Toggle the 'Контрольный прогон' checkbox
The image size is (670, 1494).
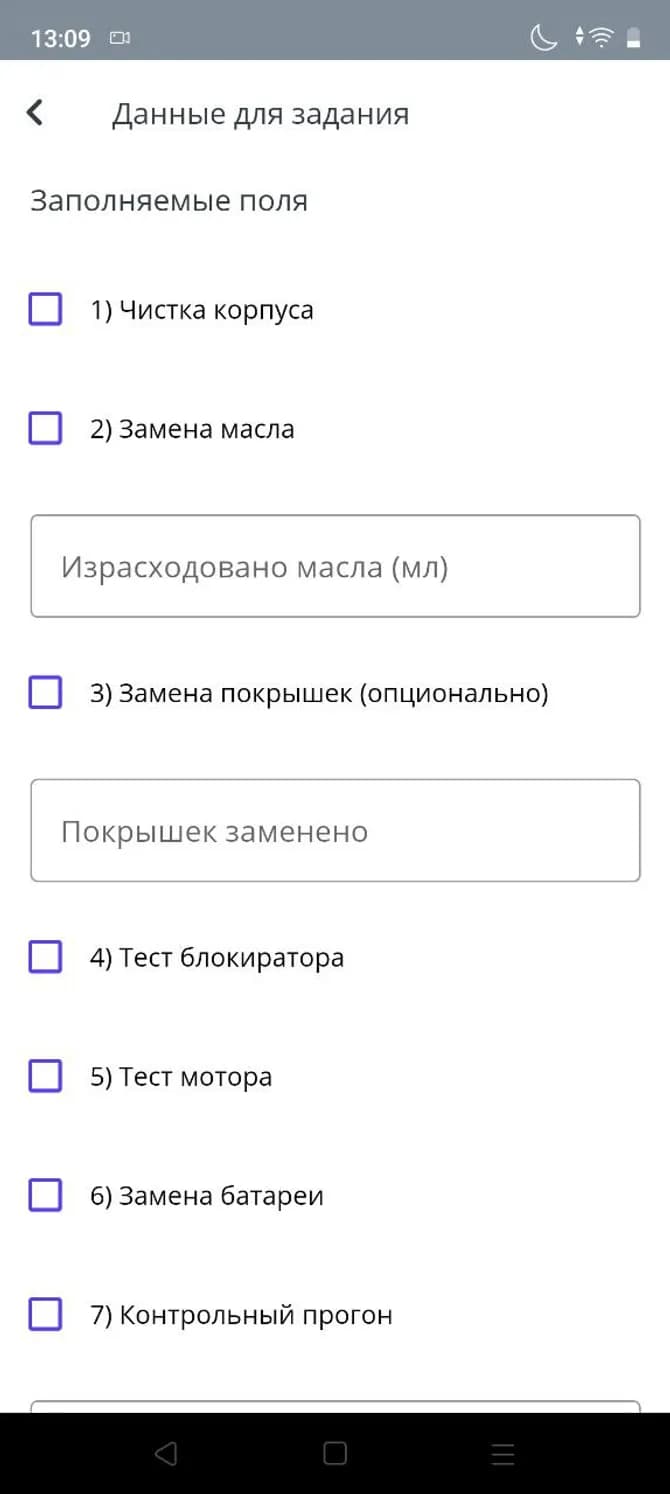point(45,1314)
